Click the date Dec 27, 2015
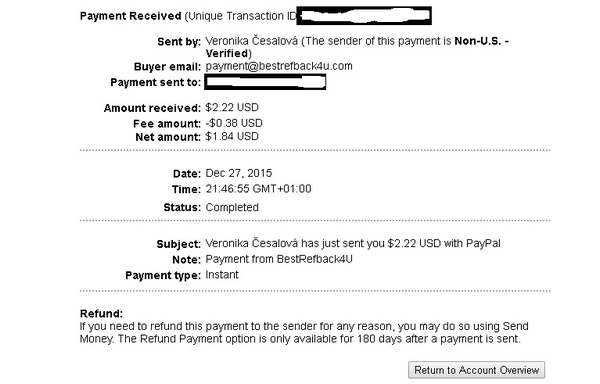Screen dimensions: 600x384 (239, 173)
